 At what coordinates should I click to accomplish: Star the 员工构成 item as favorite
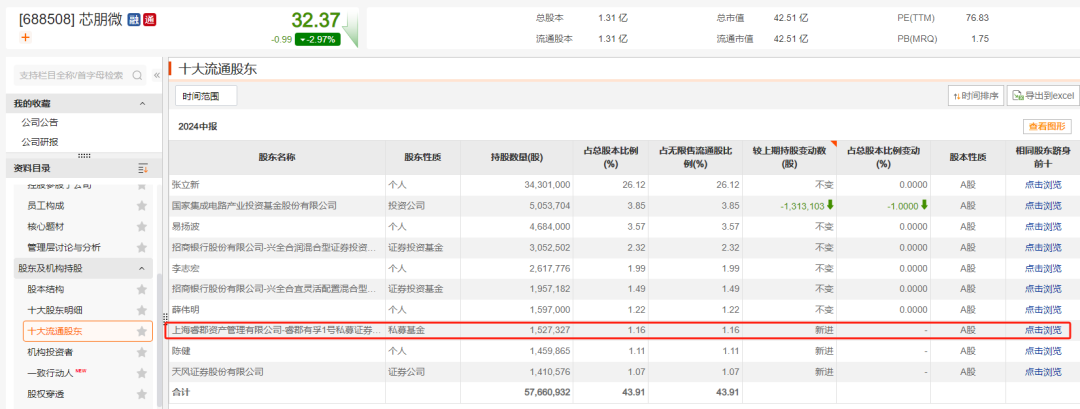142,205
